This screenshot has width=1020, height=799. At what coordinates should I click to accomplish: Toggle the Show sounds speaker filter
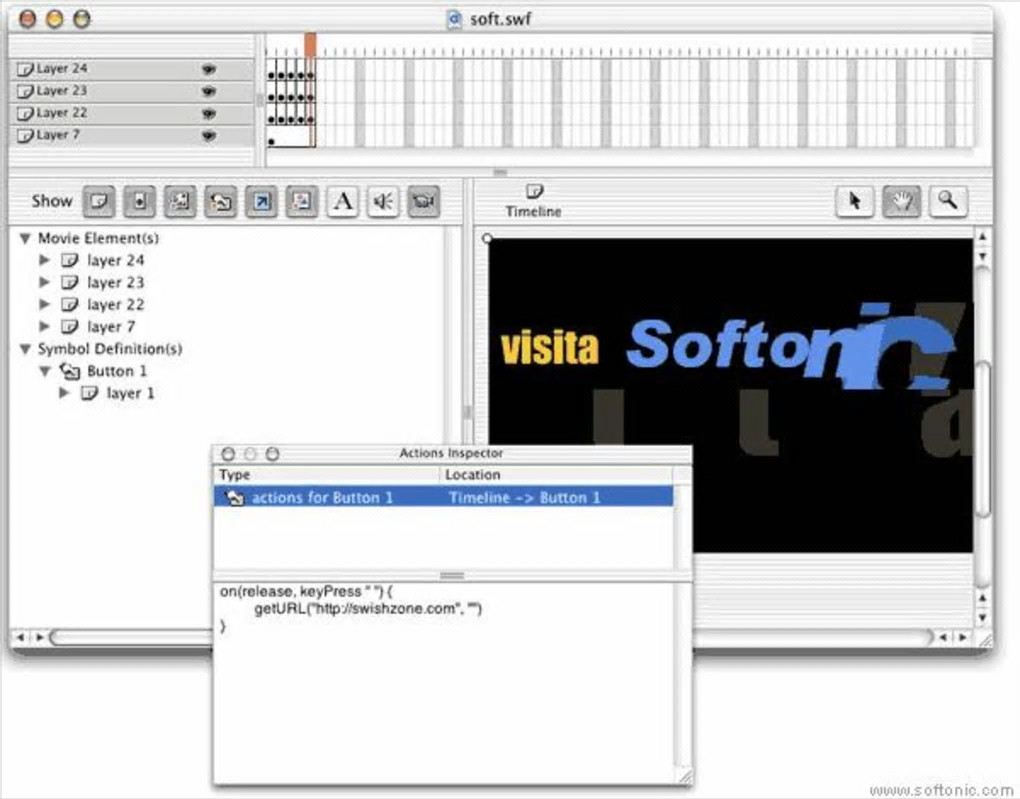point(383,202)
